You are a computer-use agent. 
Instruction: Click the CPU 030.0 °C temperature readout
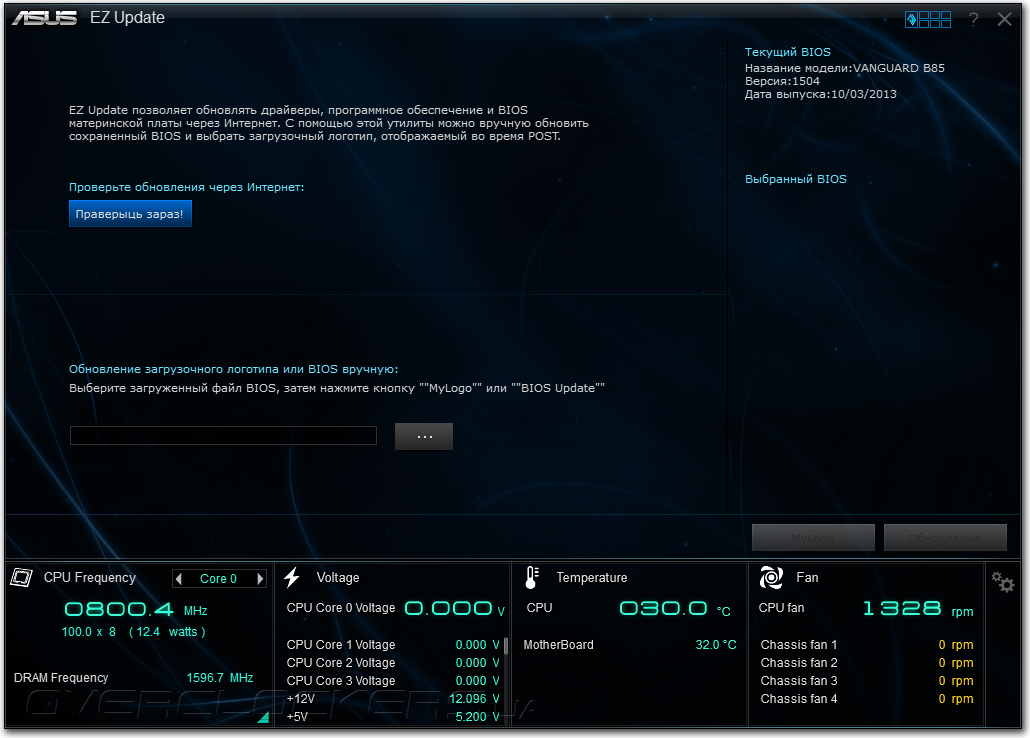point(629,608)
